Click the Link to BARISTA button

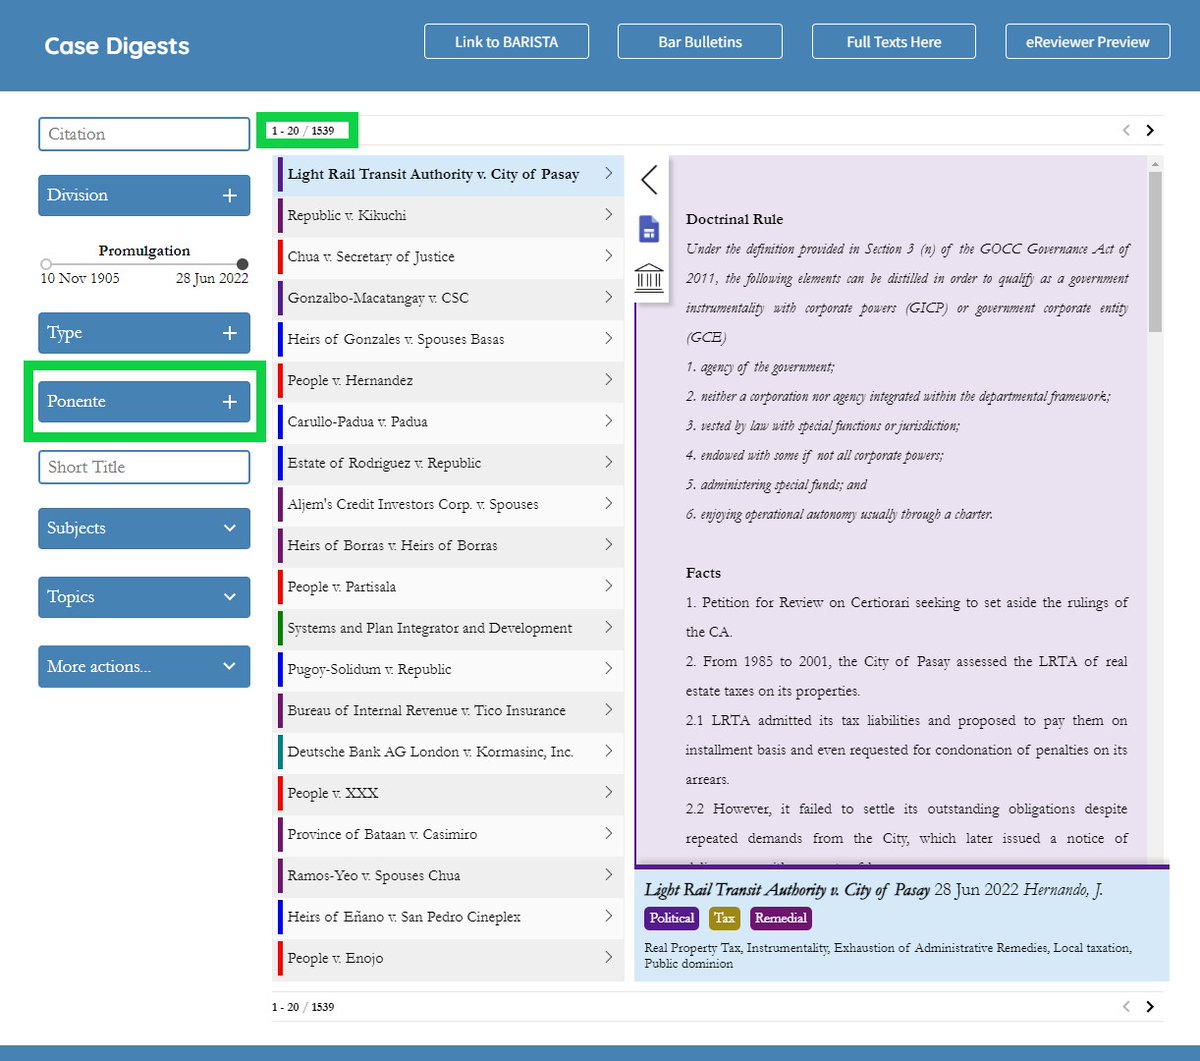click(x=506, y=42)
